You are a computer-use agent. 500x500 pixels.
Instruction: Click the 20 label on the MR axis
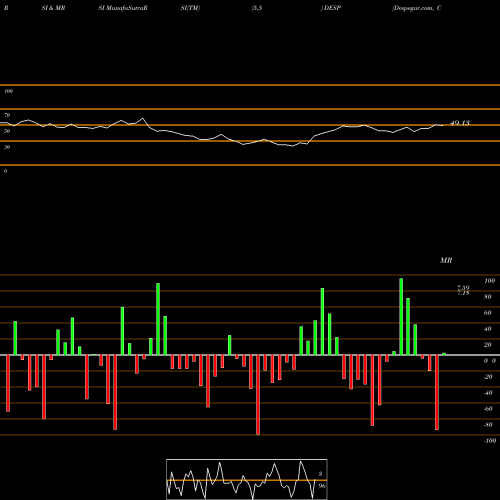[488, 345]
